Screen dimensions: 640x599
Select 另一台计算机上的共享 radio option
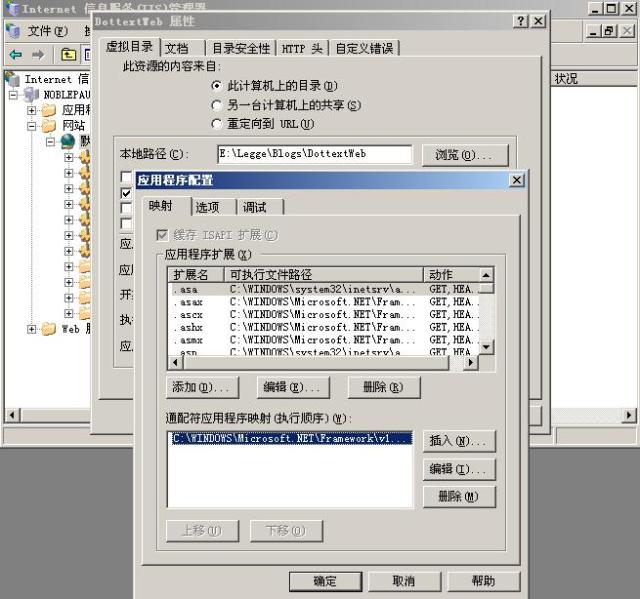point(216,105)
